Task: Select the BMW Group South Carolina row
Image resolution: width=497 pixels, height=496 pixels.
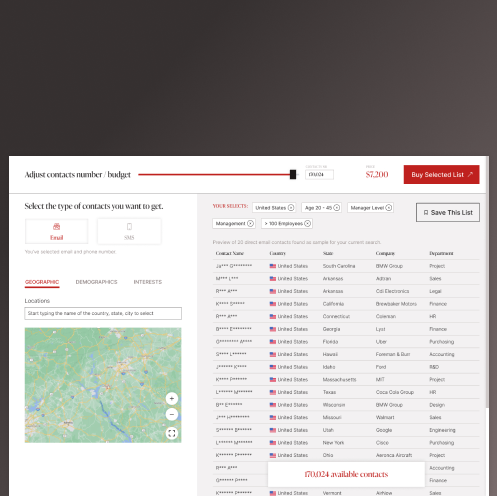Action: pos(346,266)
